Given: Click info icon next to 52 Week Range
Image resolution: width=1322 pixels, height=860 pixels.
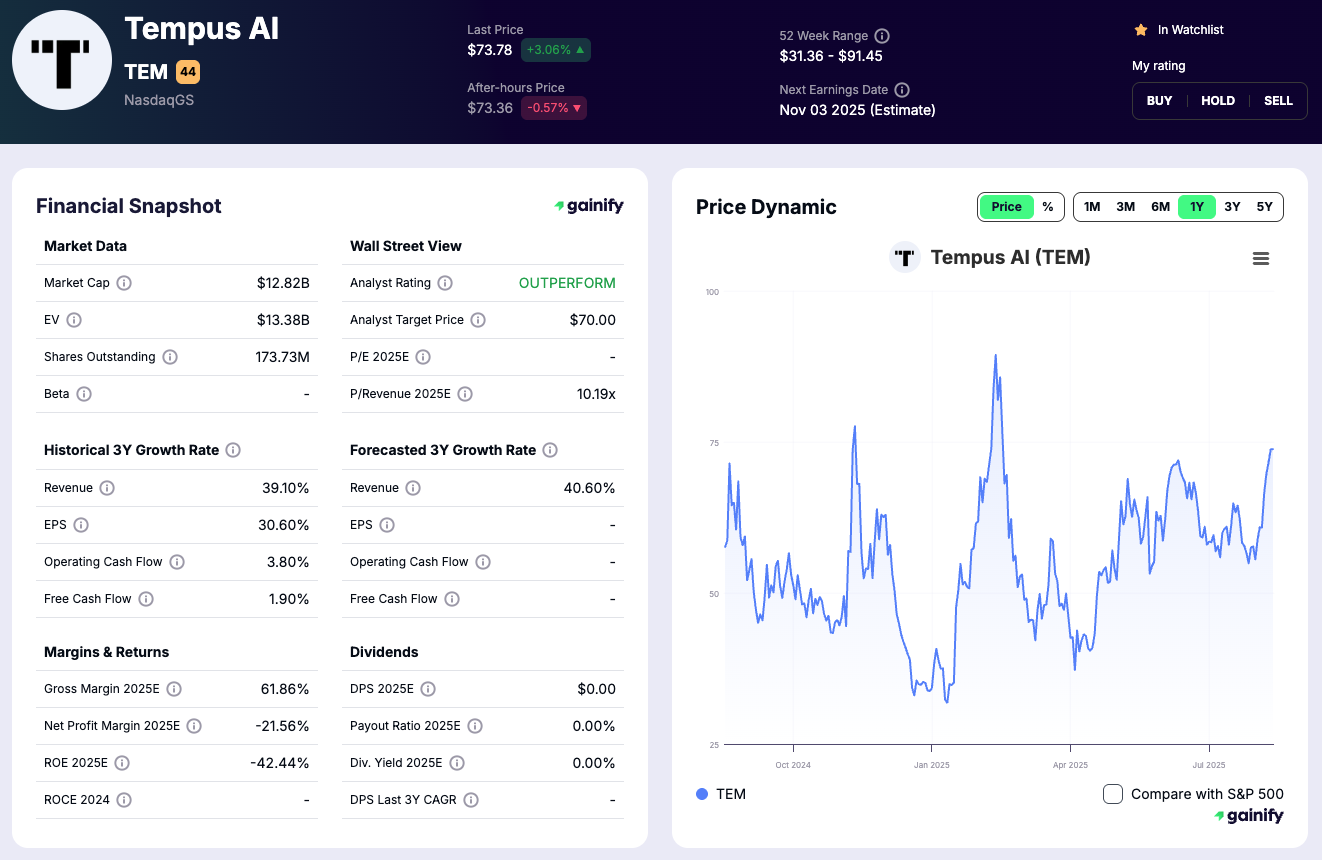Looking at the screenshot, I should coord(882,36).
